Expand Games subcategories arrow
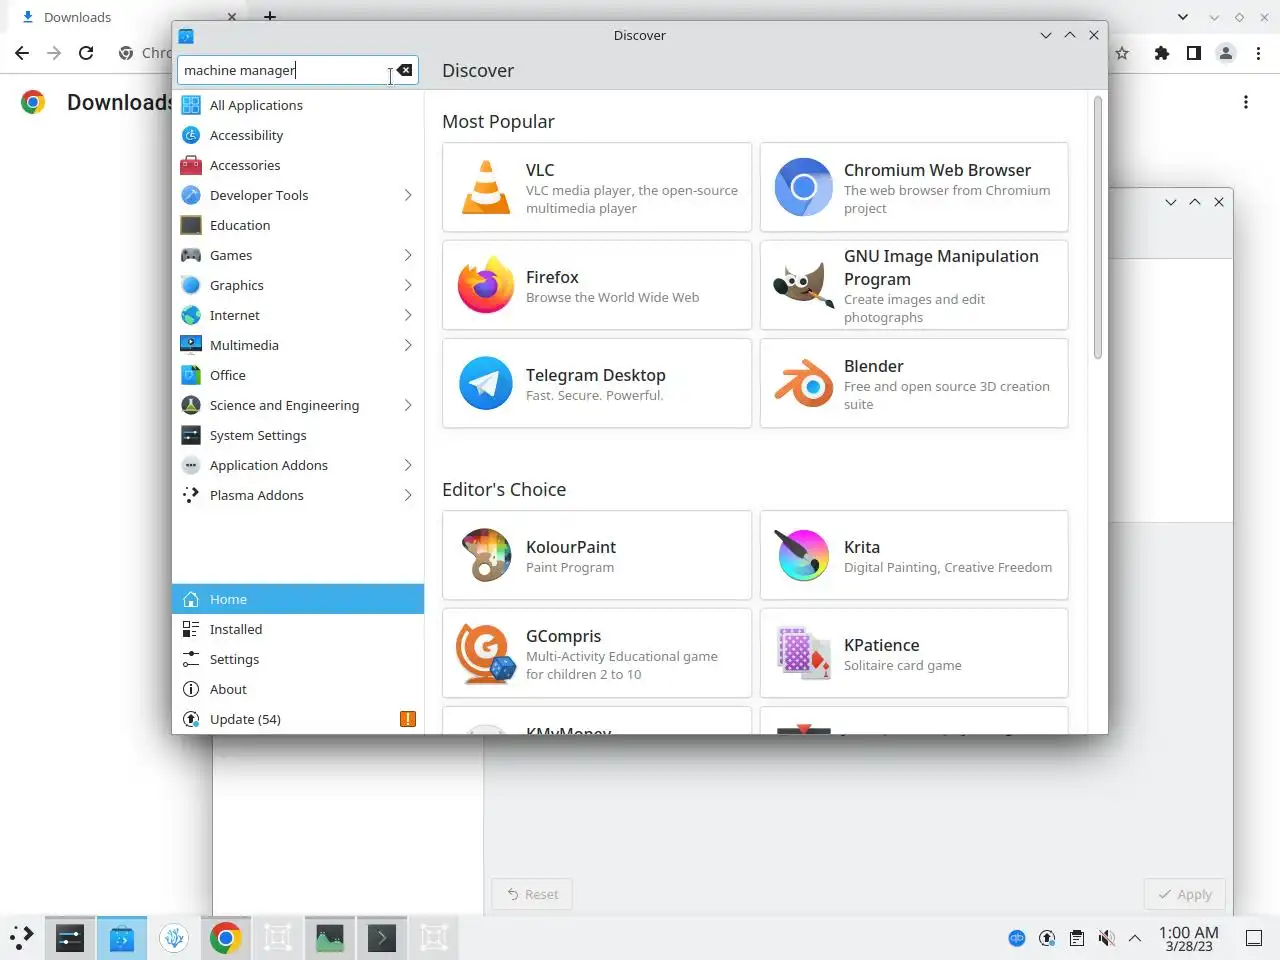Viewport: 1280px width, 960px height. 408,255
